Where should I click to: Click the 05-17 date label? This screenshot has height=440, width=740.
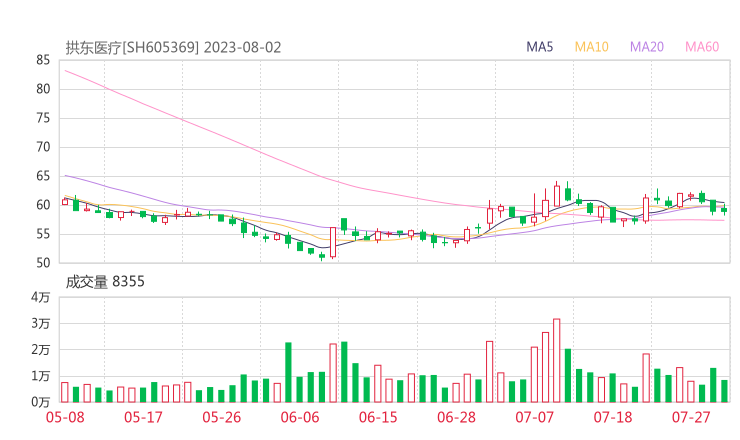[143, 417]
